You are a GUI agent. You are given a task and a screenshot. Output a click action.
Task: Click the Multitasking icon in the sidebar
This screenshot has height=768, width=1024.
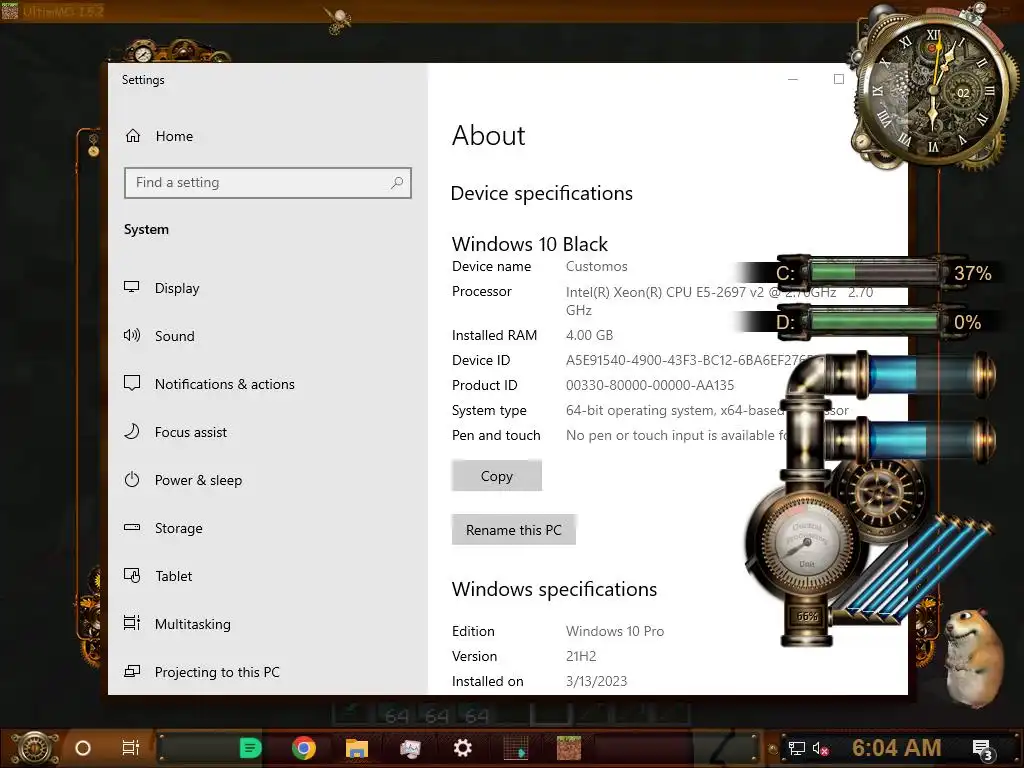tap(132, 624)
